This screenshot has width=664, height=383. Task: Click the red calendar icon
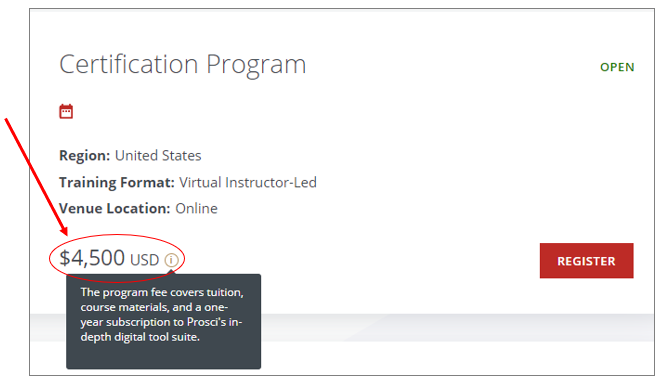pyautogui.click(x=66, y=111)
